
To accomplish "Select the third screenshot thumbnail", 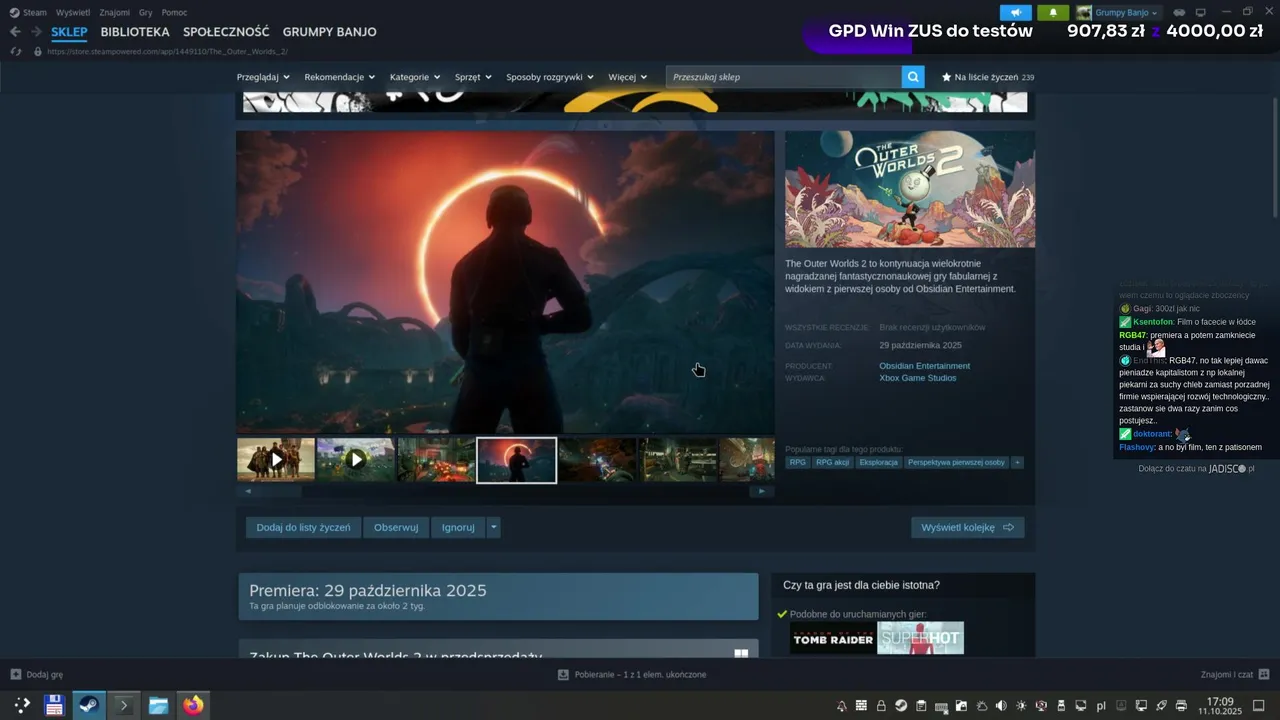I will point(436,460).
